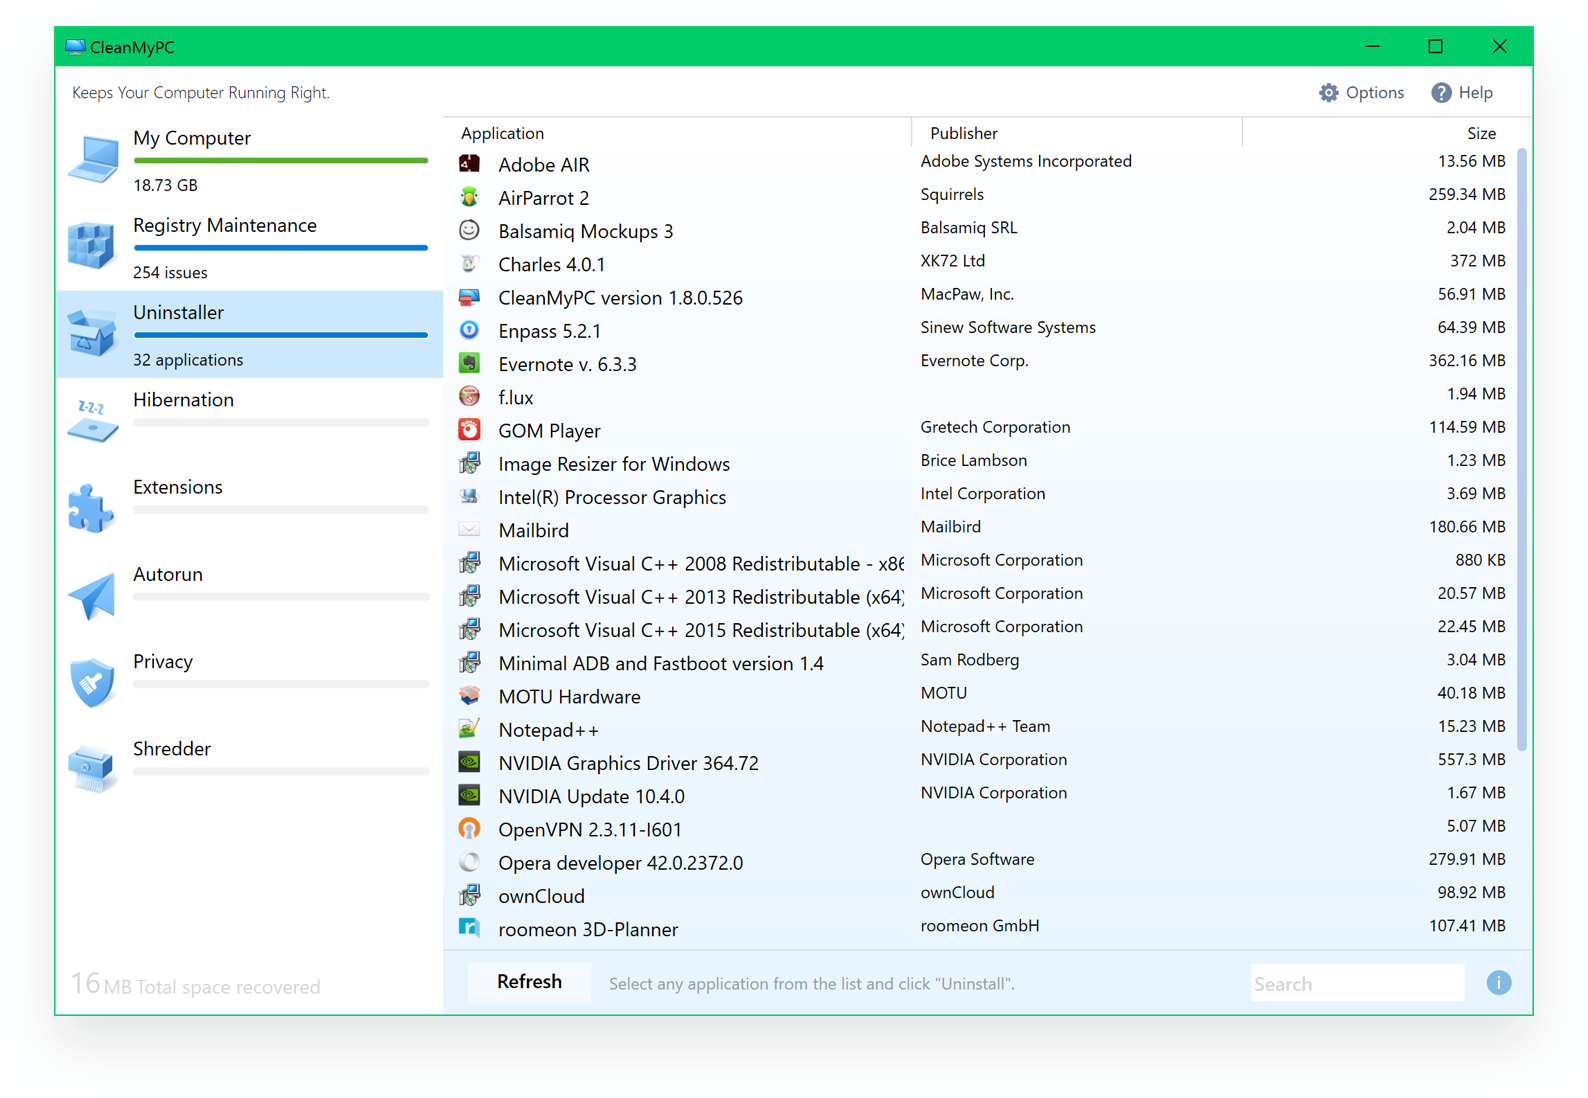Click the Extensions puzzle piece icon
1588x1098 pixels.
tap(92, 507)
